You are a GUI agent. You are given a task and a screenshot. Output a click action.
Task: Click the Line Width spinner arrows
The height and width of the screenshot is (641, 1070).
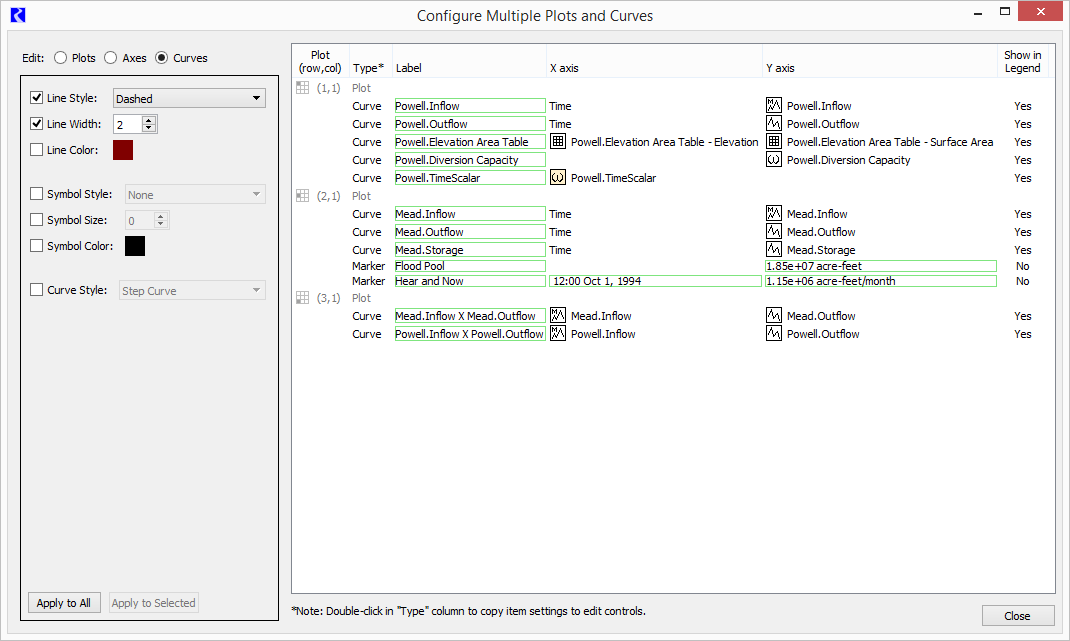149,124
